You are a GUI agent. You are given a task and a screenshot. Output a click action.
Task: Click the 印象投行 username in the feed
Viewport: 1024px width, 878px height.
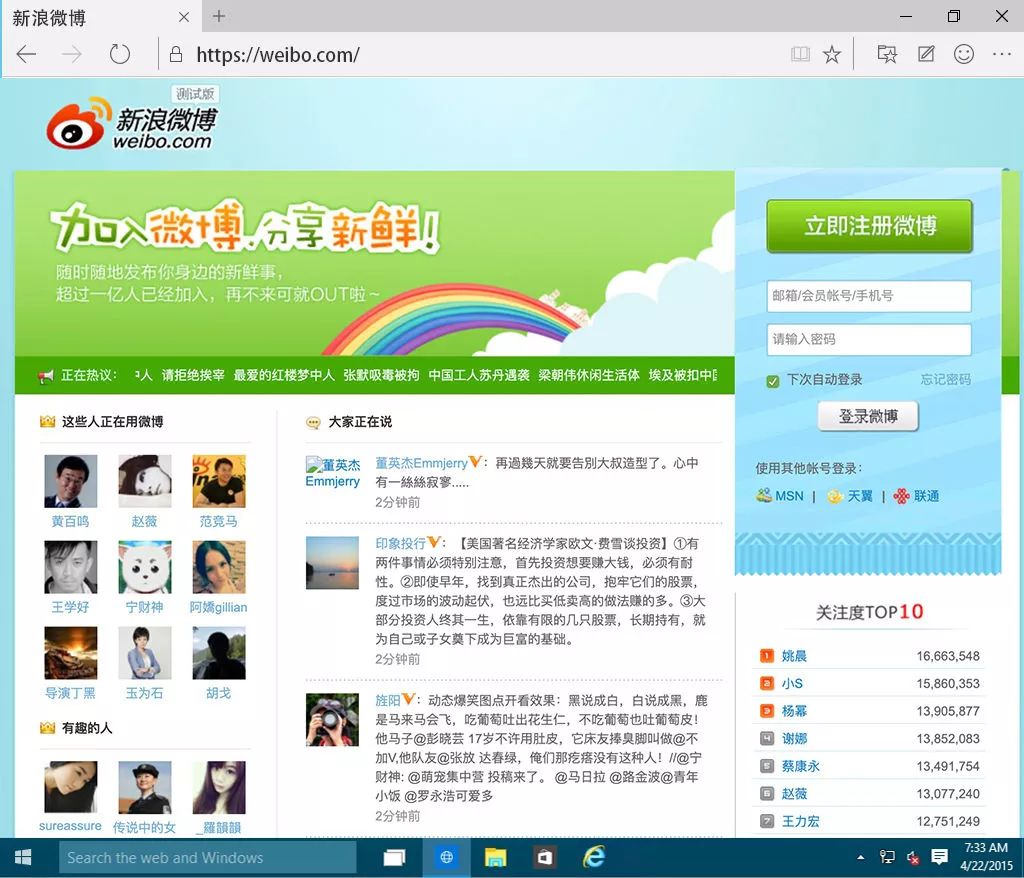[x=400, y=543]
